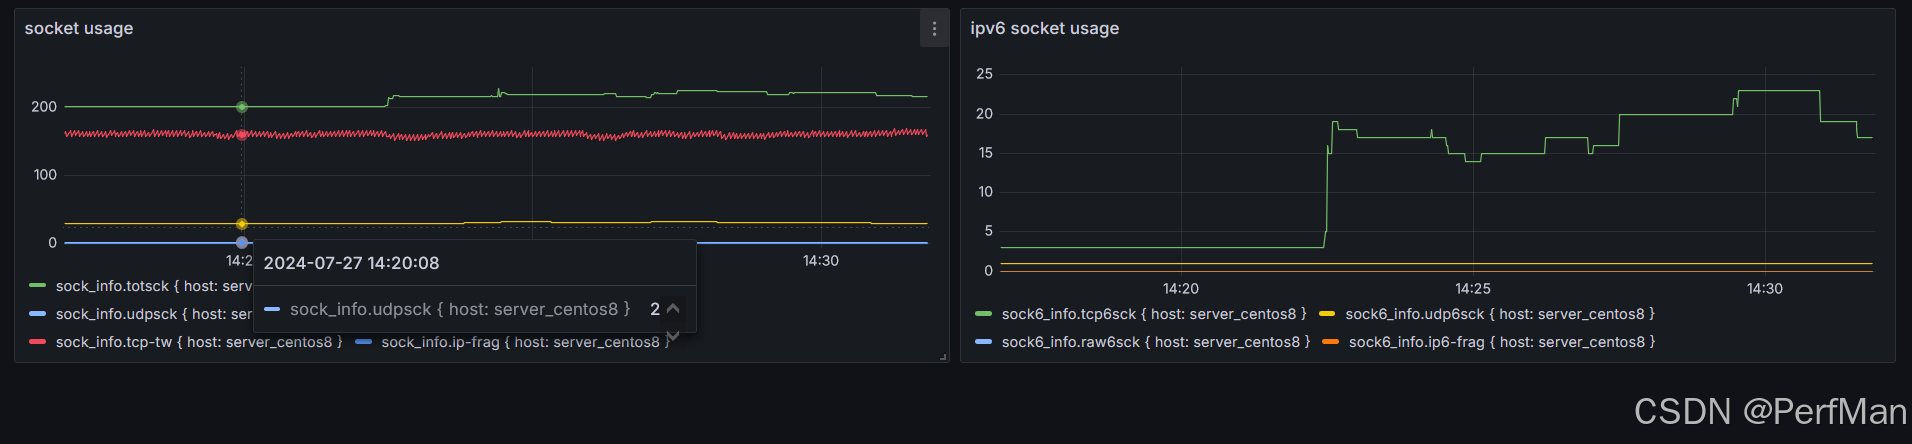Toggle sock_info.totsck legend series

point(153,286)
